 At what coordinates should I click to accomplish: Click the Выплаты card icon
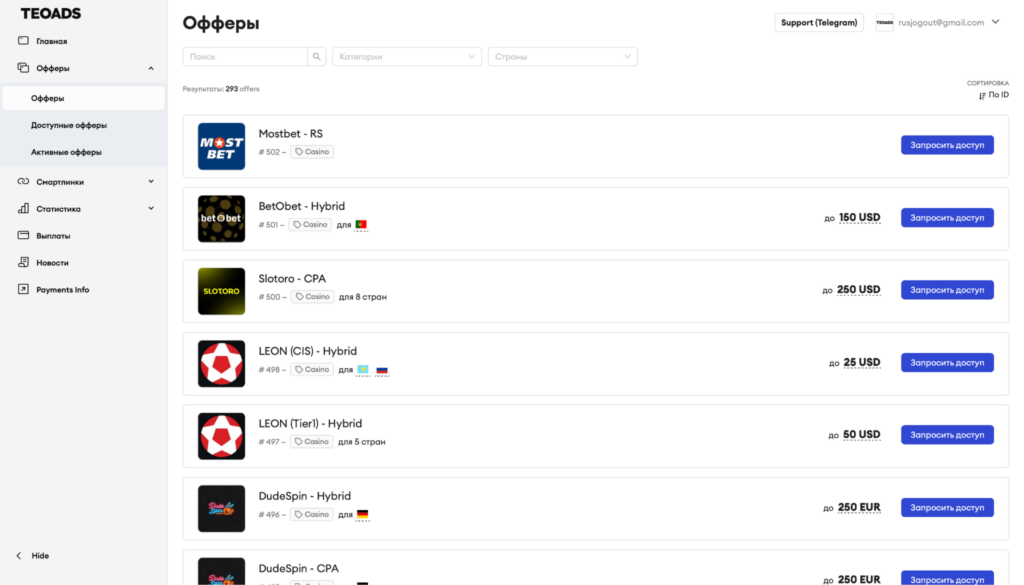point(24,235)
